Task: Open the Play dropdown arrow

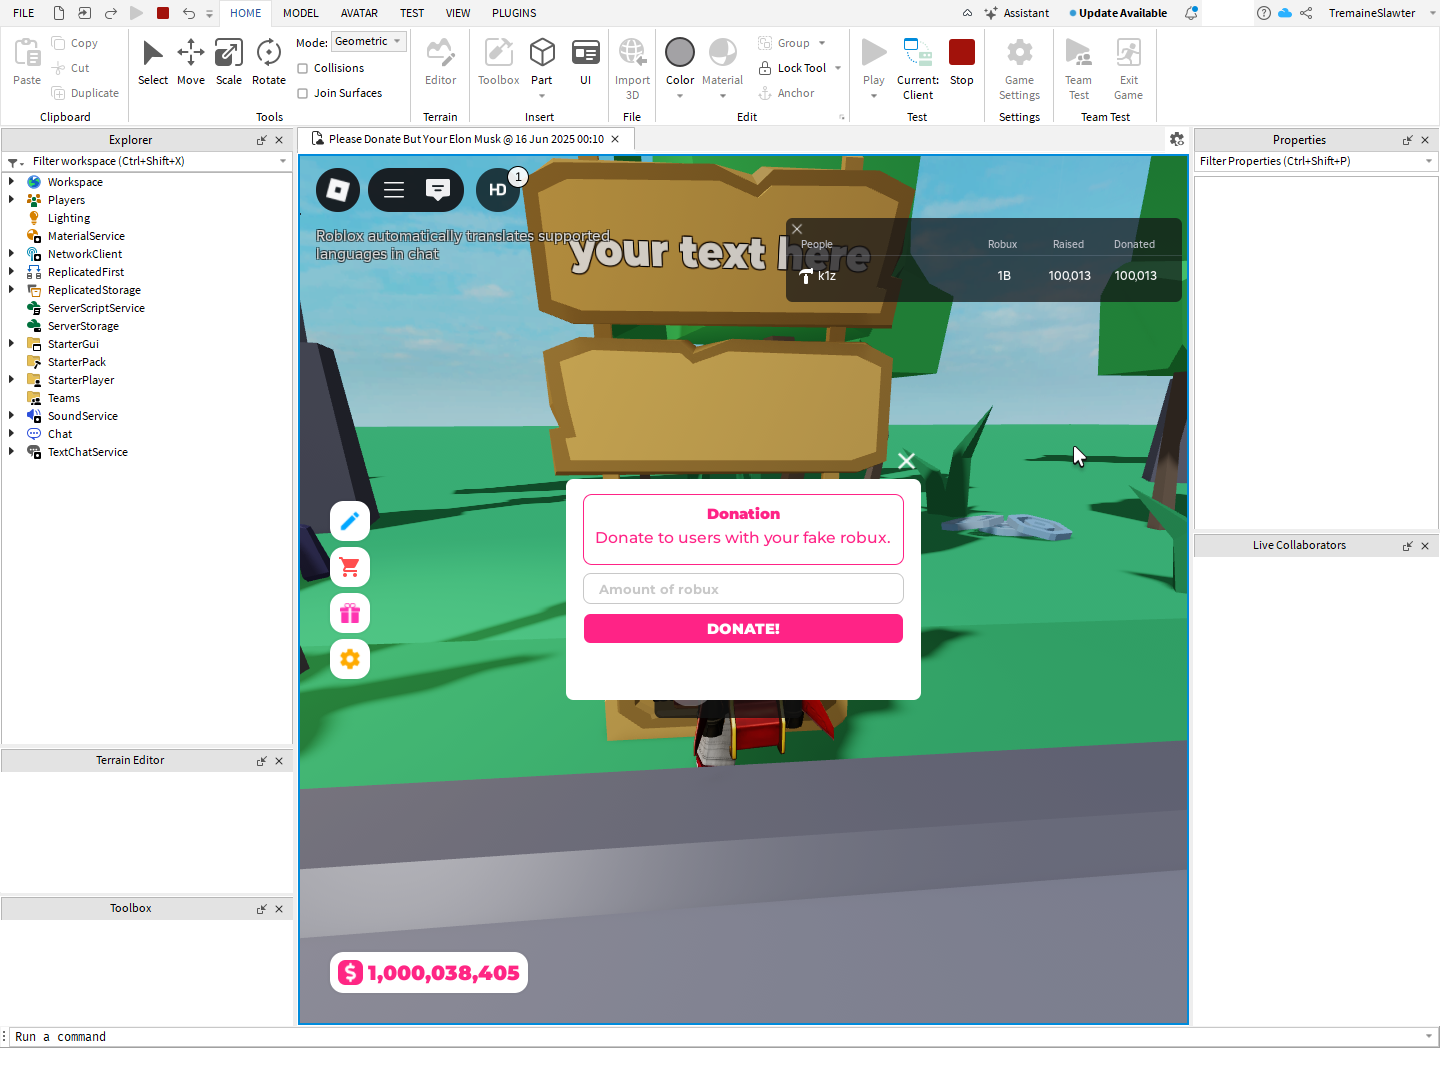Action: [x=874, y=96]
